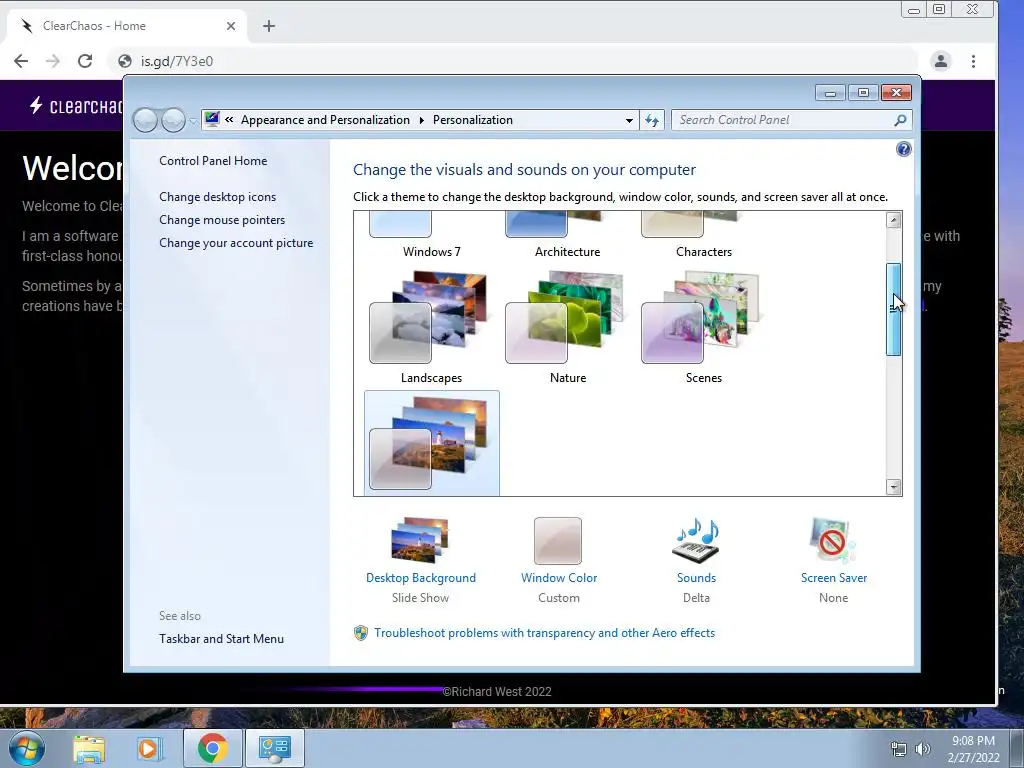Image resolution: width=1024 pixels, height=768 pixels.
Task: Open Windows Explorer from the taskbar
Action: pyautogui.click(x=89, y=749)
